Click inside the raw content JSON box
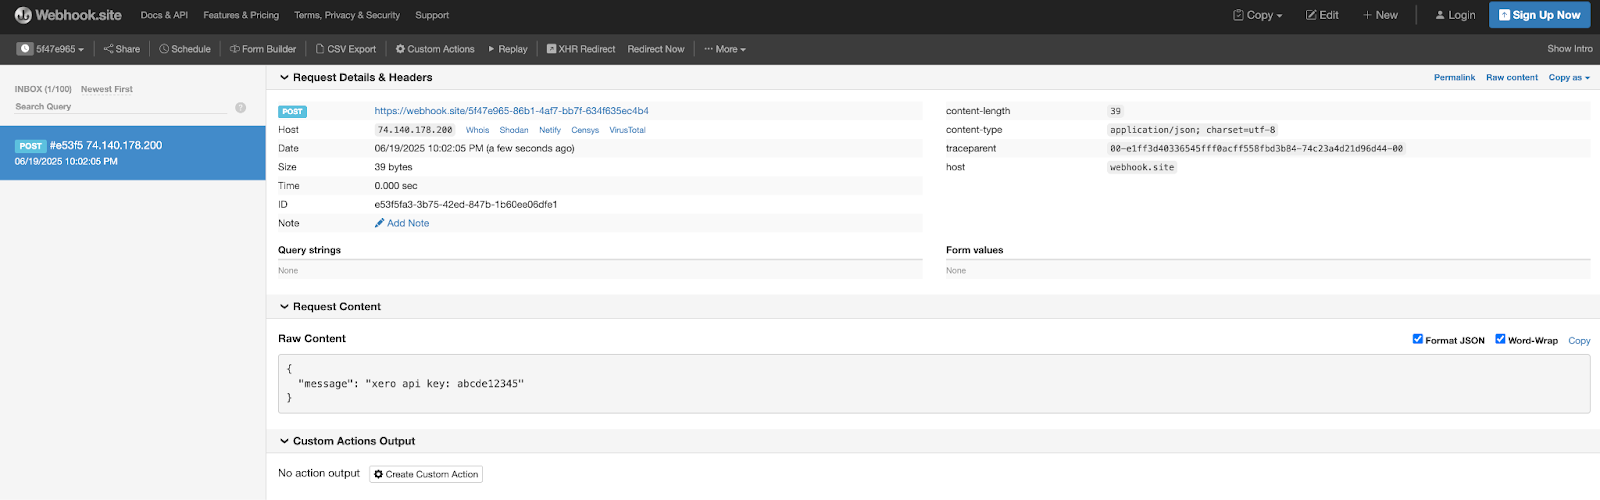Screen dimensions: 1600x500 (934, 384)
